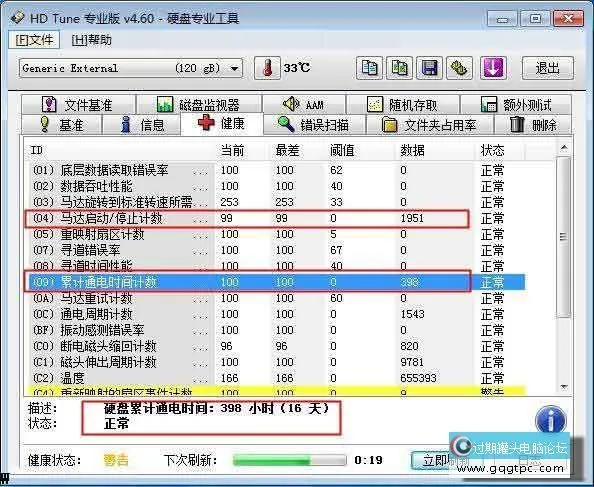Image resolution: width=594 pixels, height=487 pixels.
Task: Switch to the 随机存取 tab
Action: point(403,104)
